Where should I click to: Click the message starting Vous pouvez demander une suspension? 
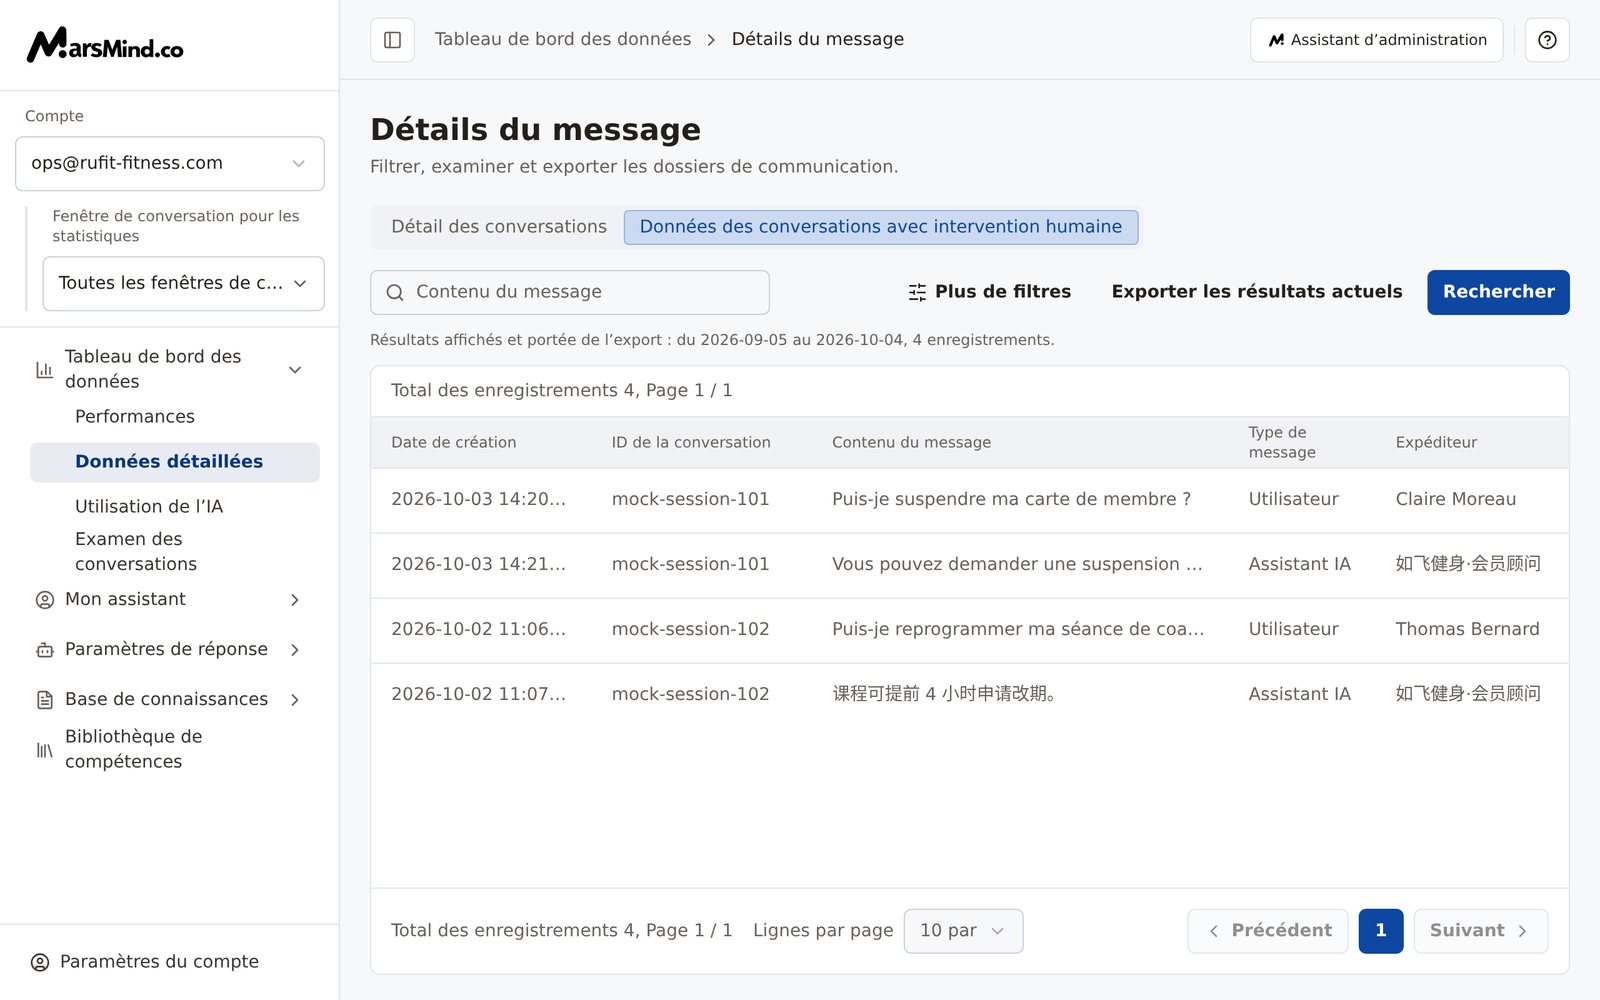click(1017, 564)
